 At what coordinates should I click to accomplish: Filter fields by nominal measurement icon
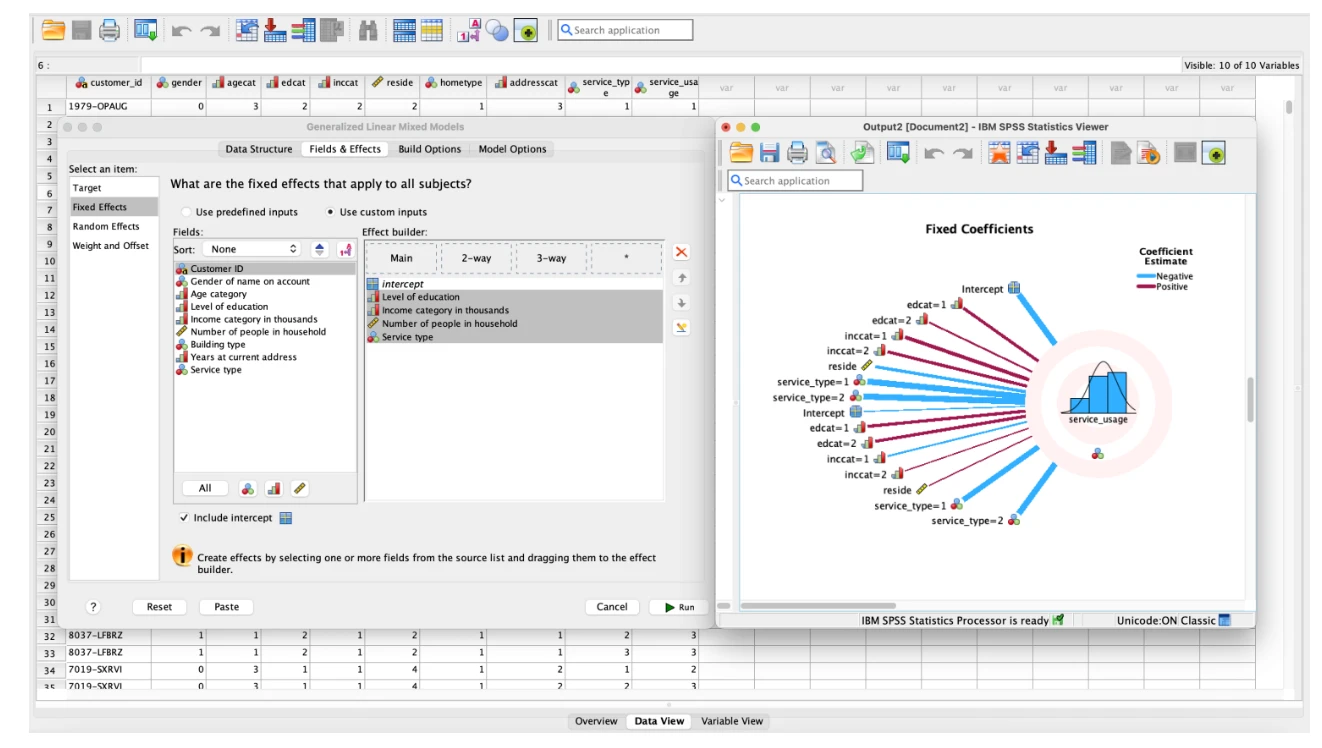[x=248, y=489]
